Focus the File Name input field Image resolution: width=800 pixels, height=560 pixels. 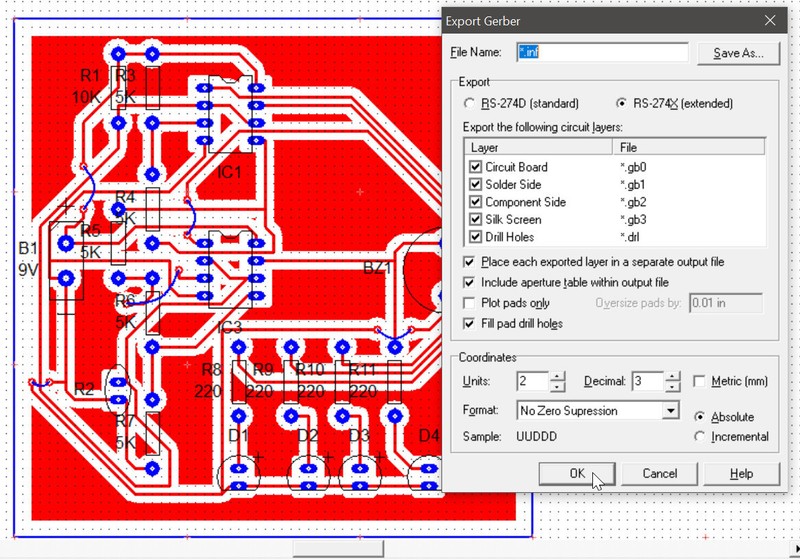[602, 52]
